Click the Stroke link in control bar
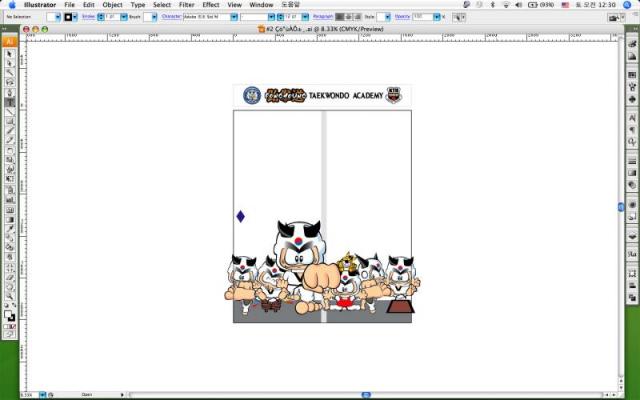640x400 pixels. click(88, 17)
